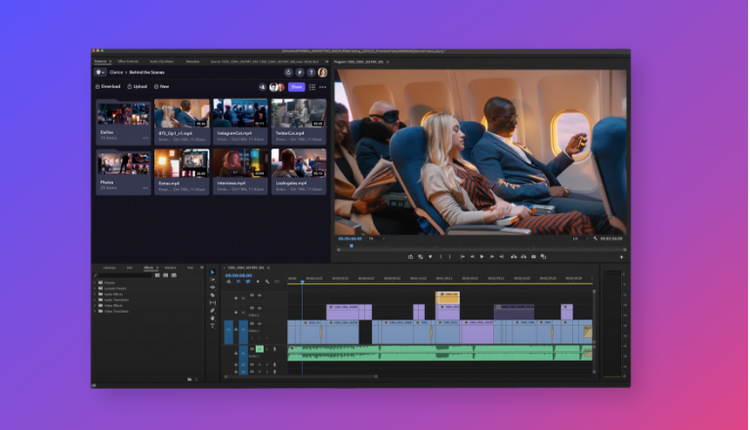Switch to the Metadata tab
Image resolution: width=750 pixels, height=430 pixels.
(193, 62)
